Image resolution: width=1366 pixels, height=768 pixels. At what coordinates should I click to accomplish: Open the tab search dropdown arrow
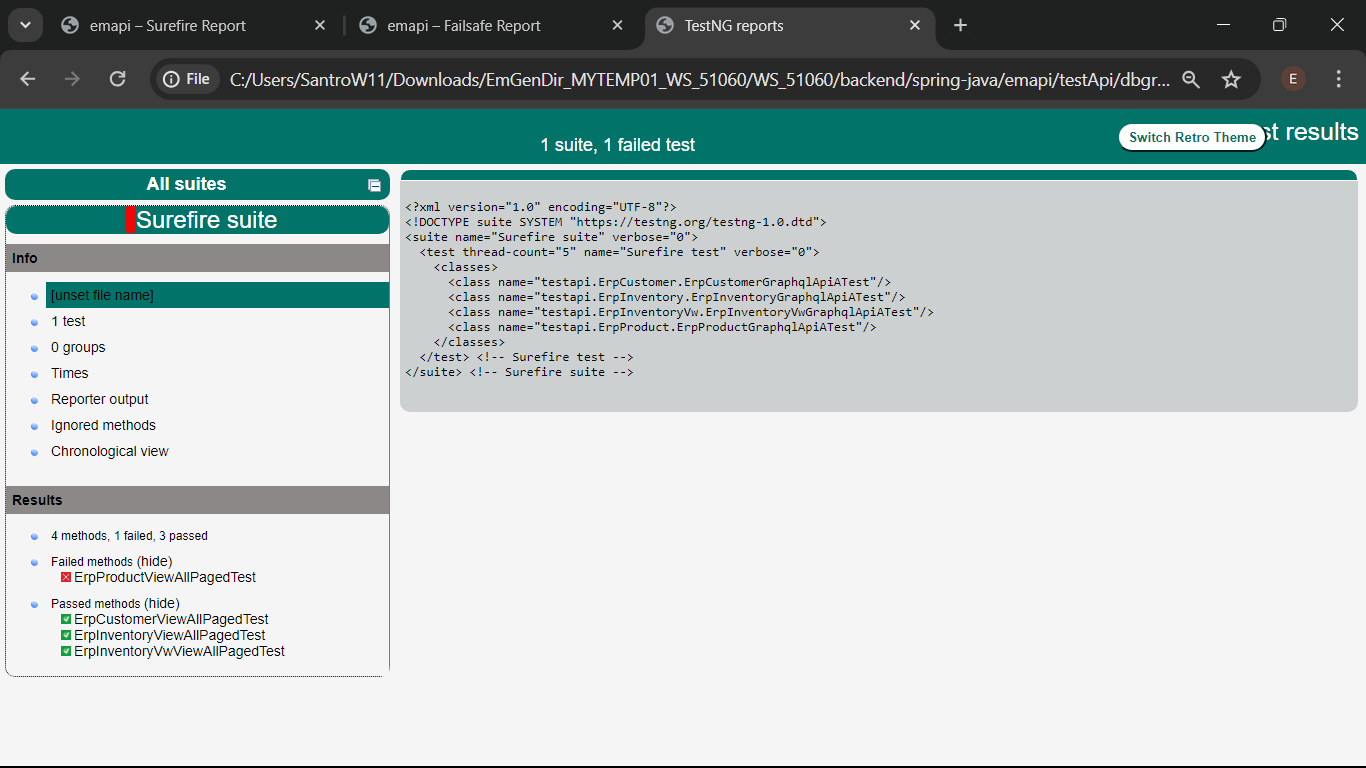tap(25, 25)
